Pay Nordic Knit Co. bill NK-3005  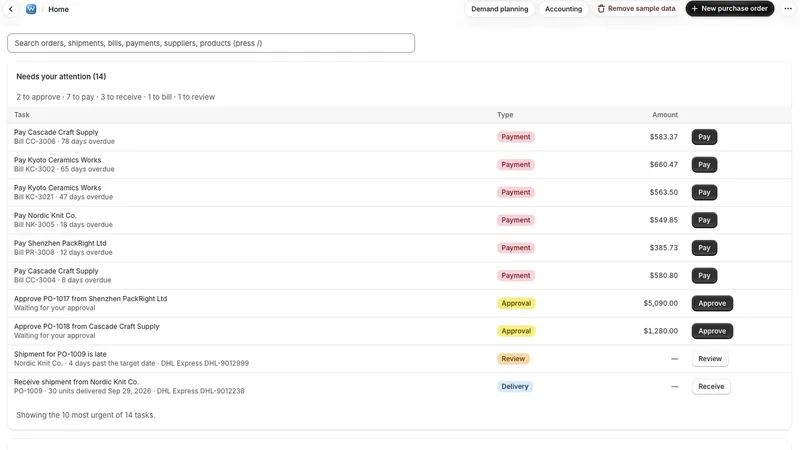point(704,220)
